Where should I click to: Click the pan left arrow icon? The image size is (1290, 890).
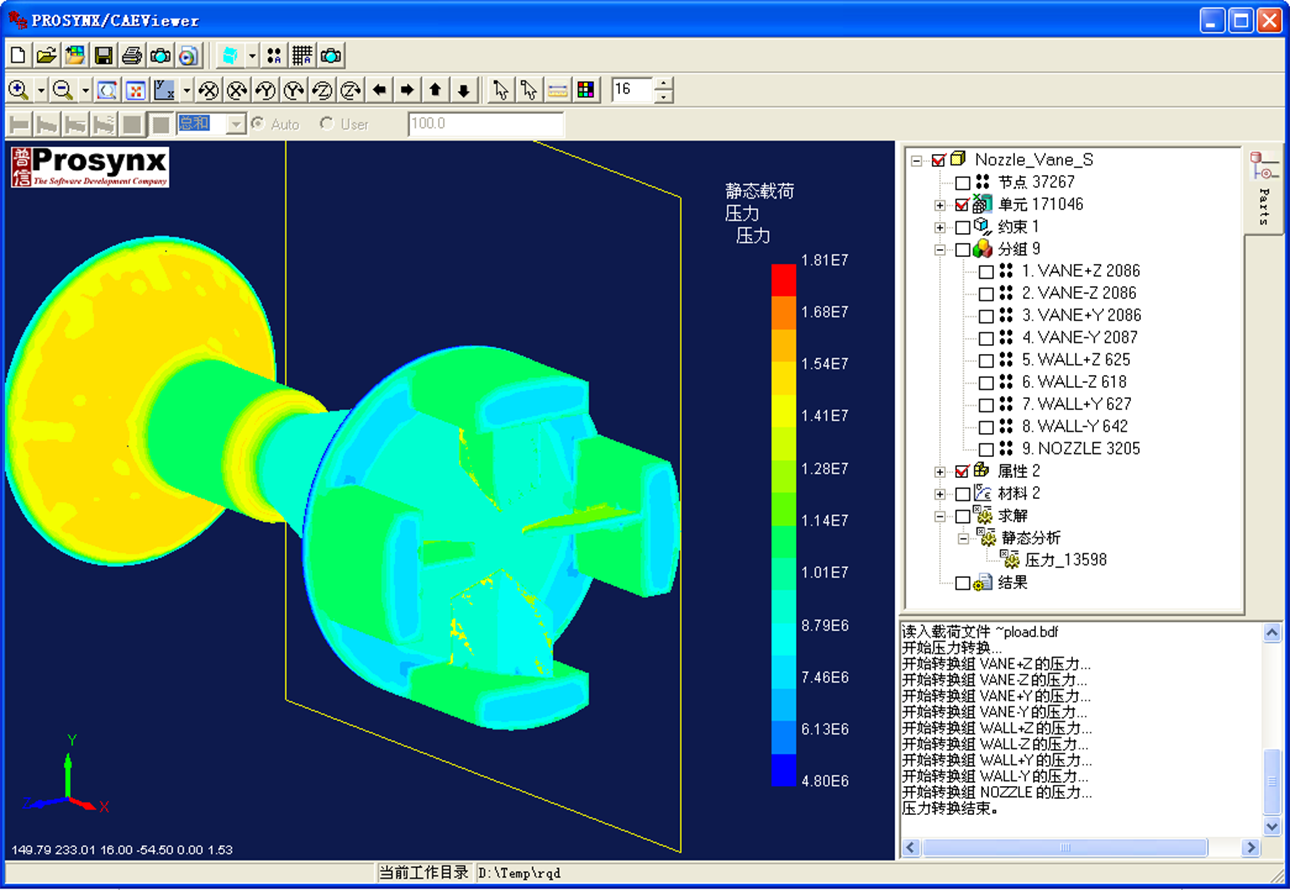pyautogui.click(x=379, y=90)
